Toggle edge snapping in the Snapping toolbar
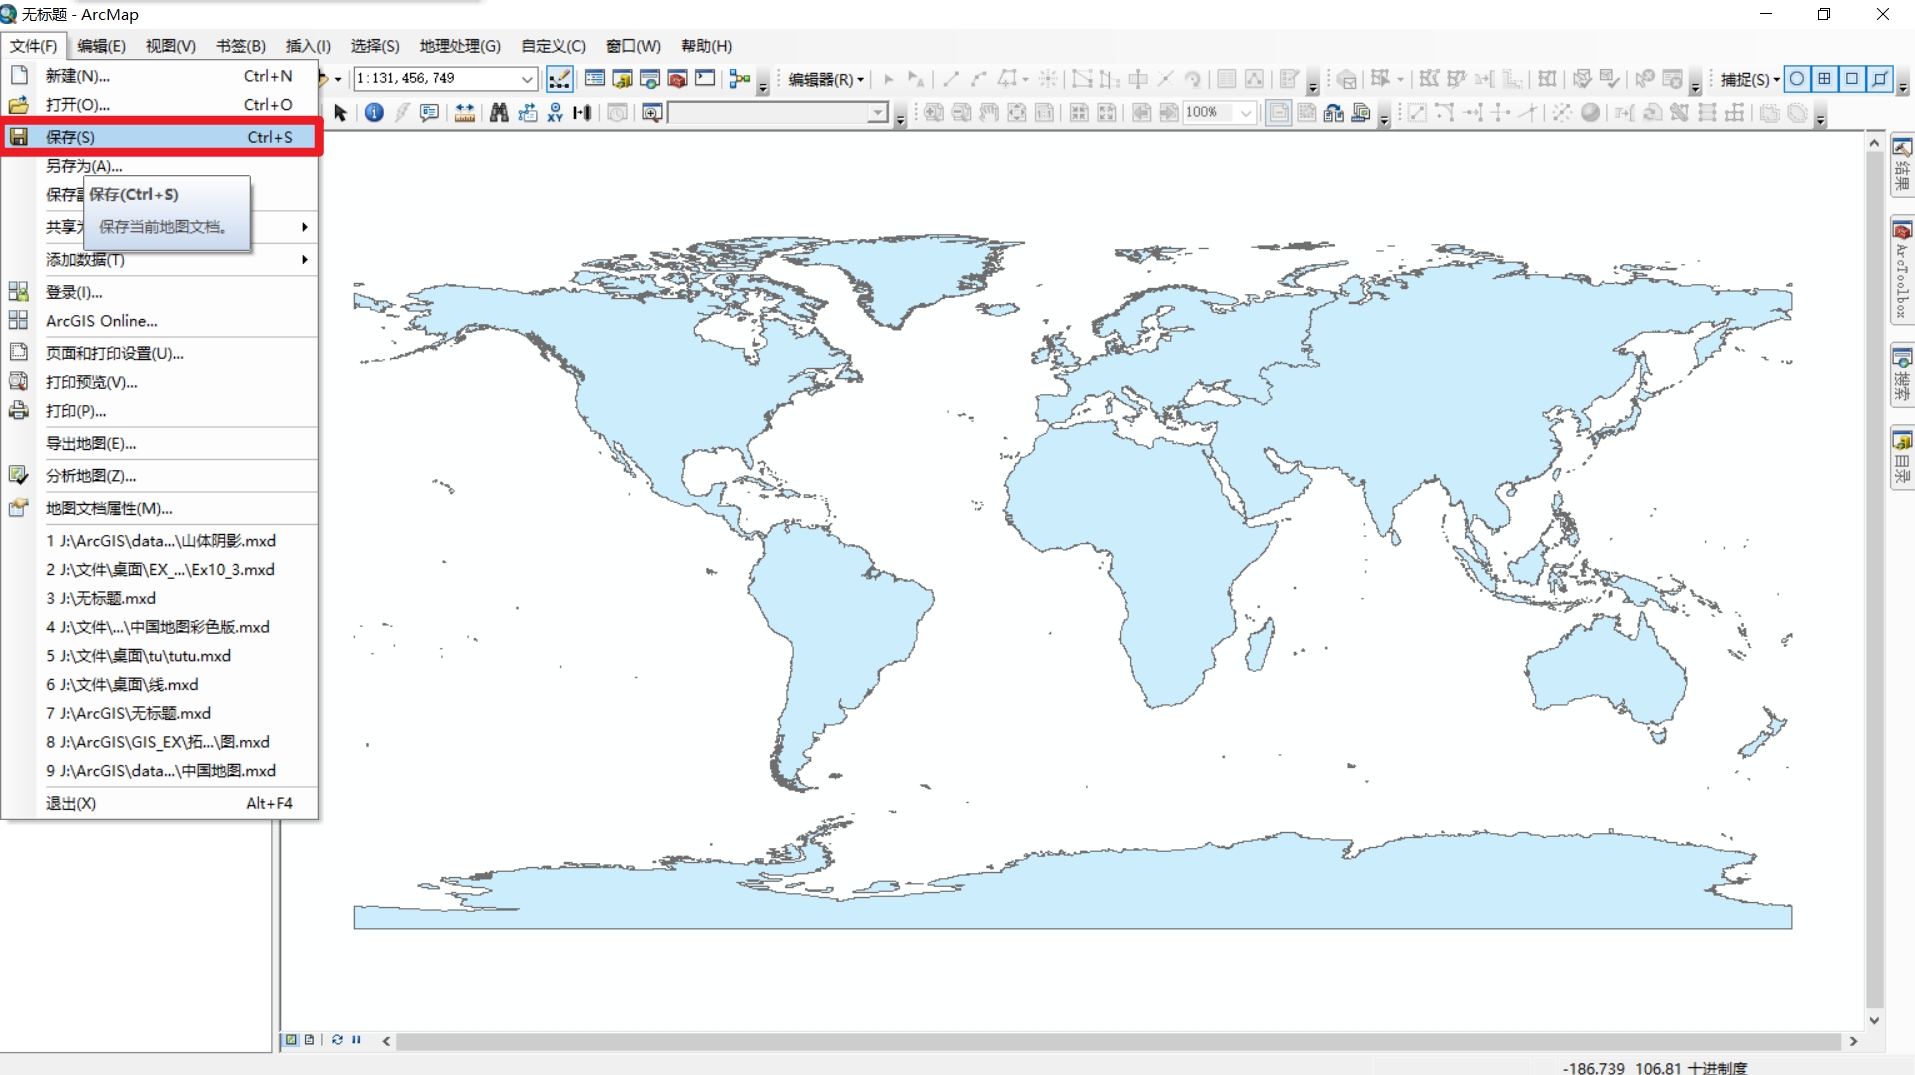Image resolution: width=1915 pixels, height=1075 pixels. [x=1880, y=79]
